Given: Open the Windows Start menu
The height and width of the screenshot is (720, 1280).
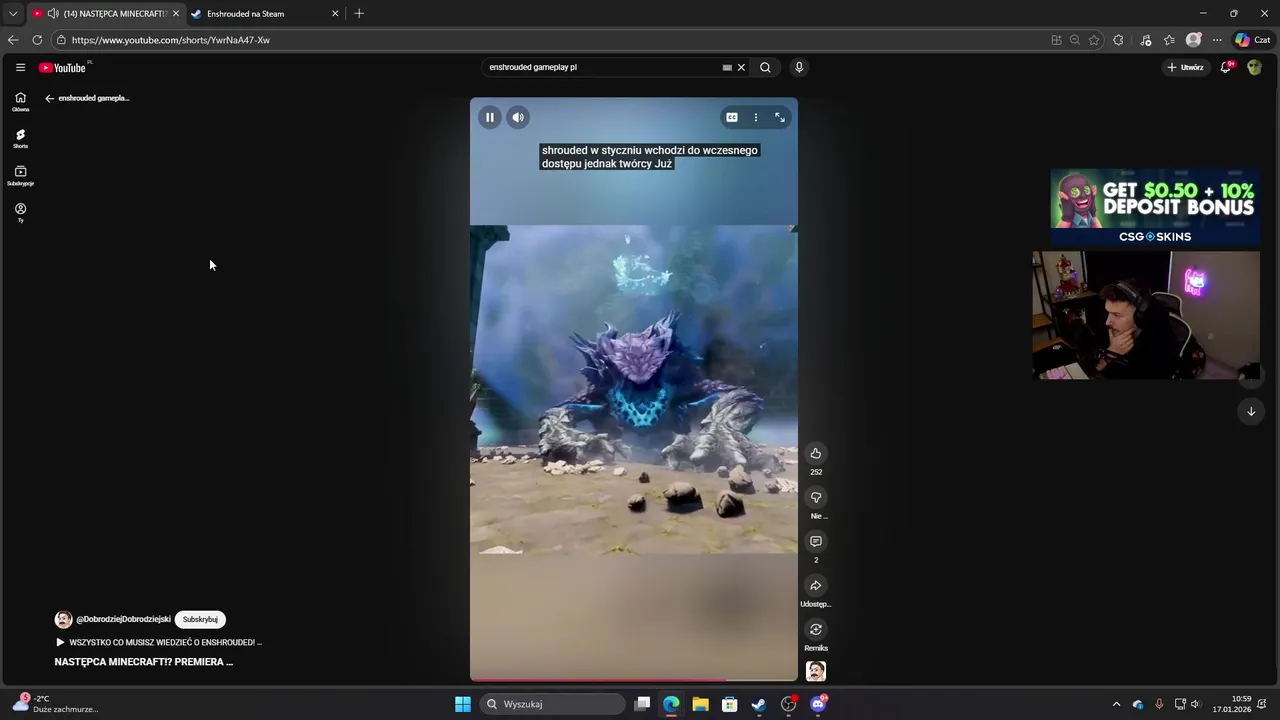Looking at the screenshot, I should [463, 704].
